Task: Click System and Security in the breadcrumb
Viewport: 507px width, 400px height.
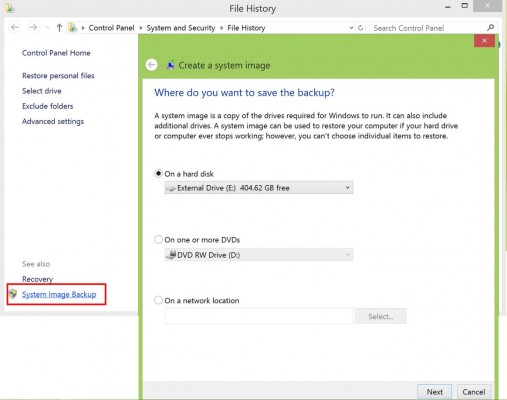Action: pyautogui.click(x=181, y=28)
